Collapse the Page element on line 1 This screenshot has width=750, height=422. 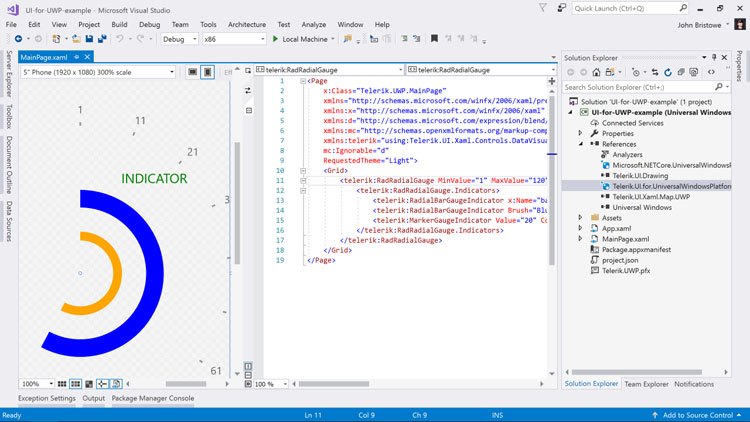(303, 81)
